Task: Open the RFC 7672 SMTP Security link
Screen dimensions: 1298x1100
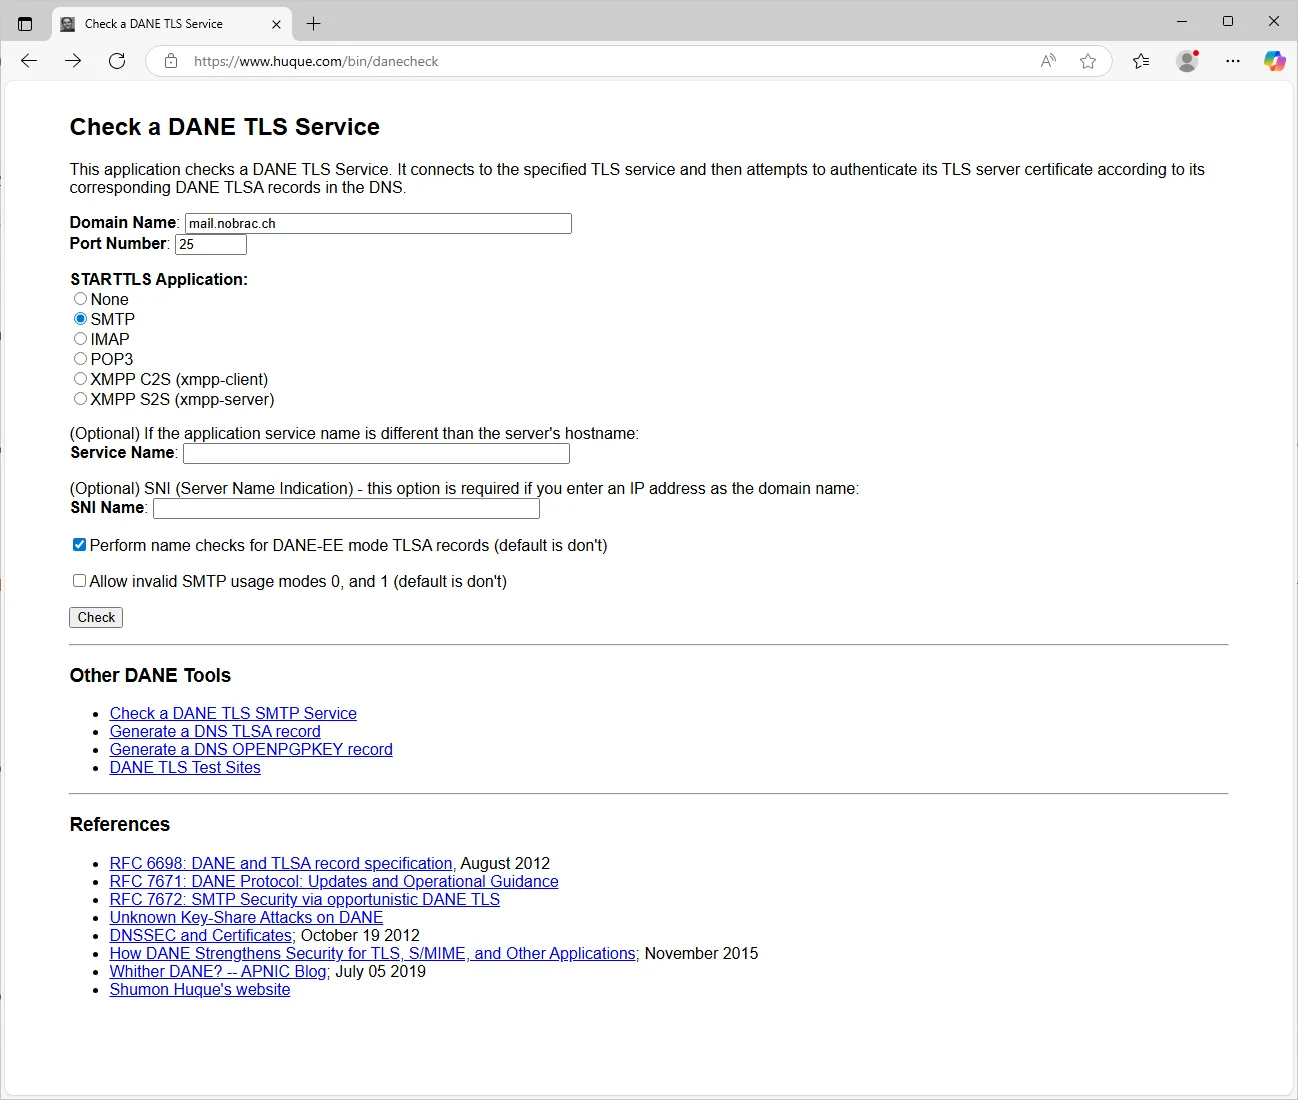Action: (x=305, y=899)
